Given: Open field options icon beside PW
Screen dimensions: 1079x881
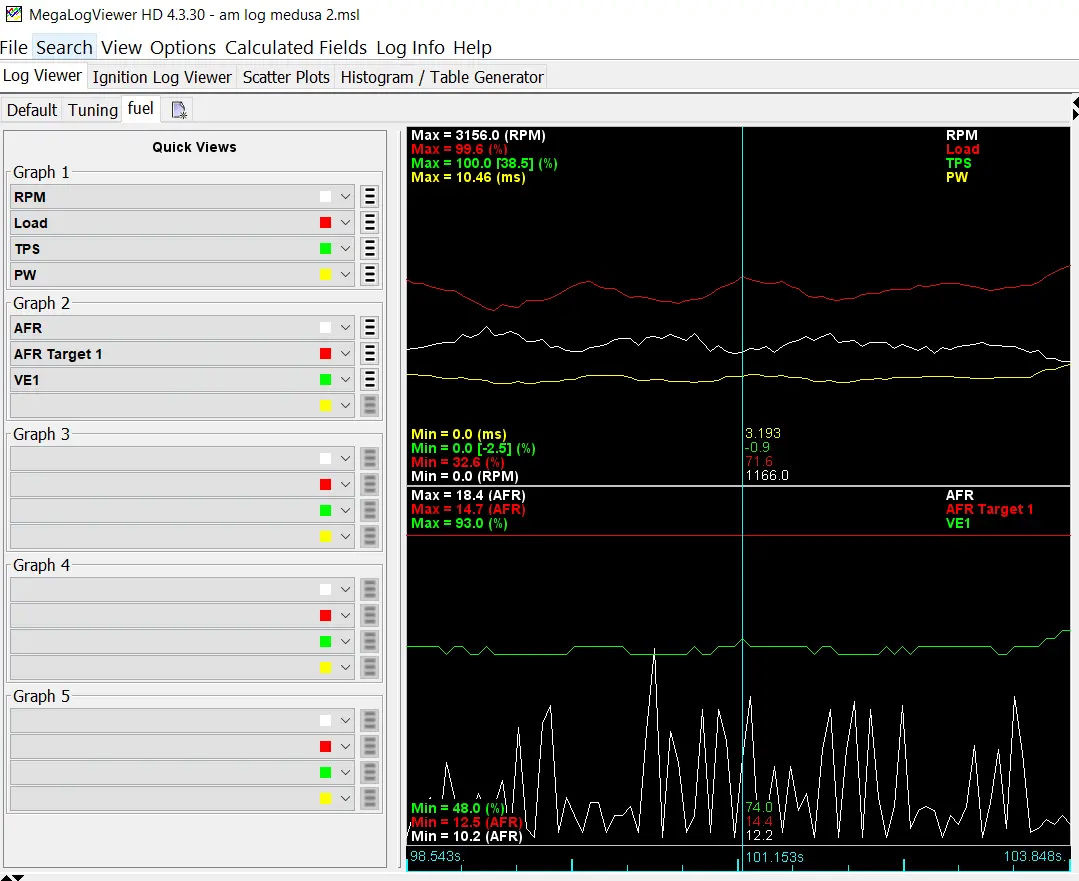Looking at the screenshot, I should (370, 275).
